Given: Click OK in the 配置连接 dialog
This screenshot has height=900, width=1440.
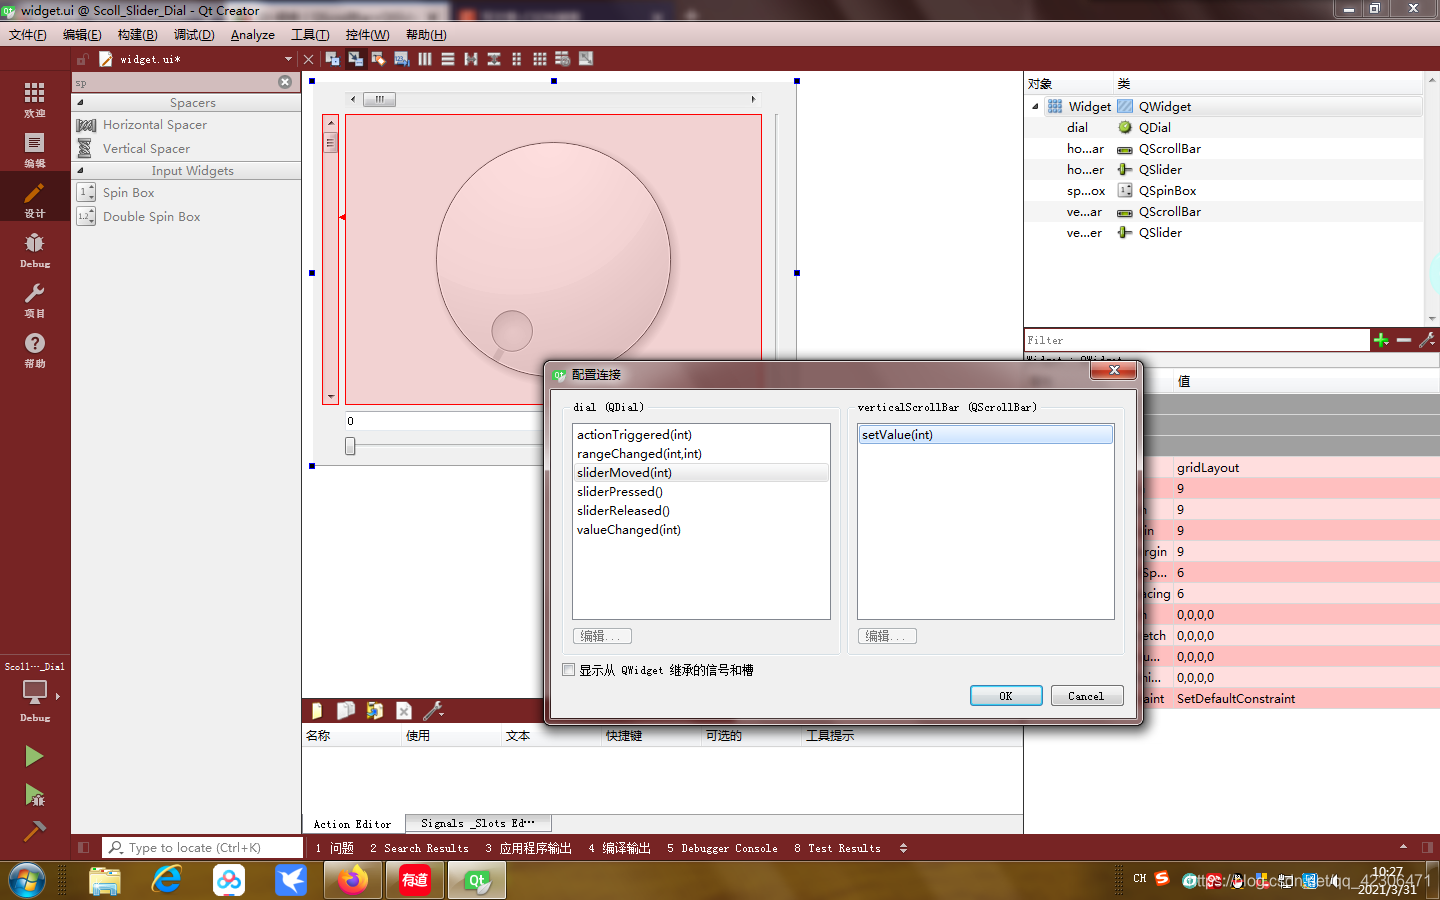Looking at the screenshot, I should click(1006, 695).
